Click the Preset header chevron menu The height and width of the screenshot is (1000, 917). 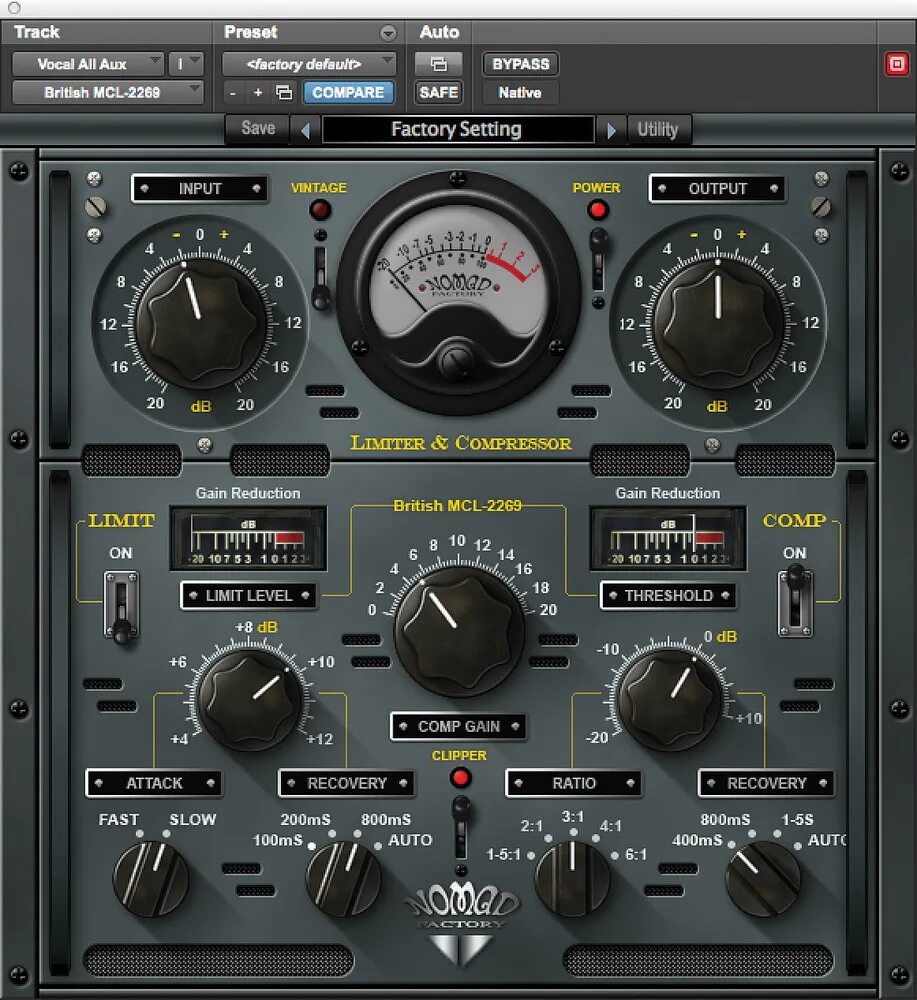(x=389, y=32)
